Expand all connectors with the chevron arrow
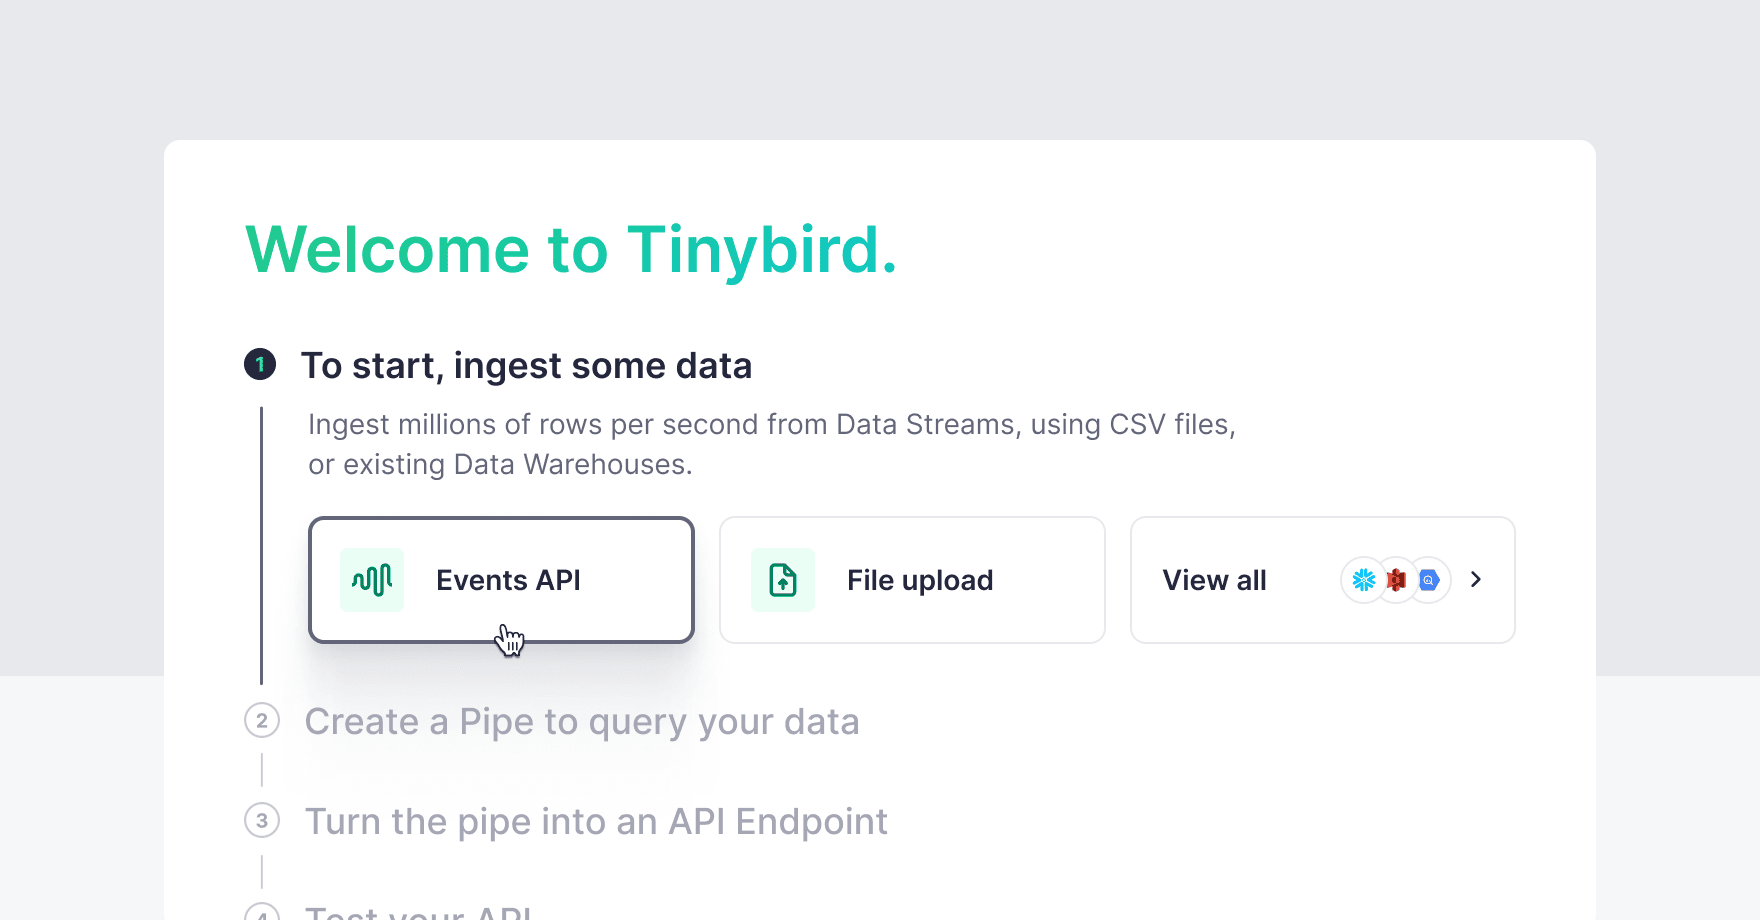 point(1476,580)
